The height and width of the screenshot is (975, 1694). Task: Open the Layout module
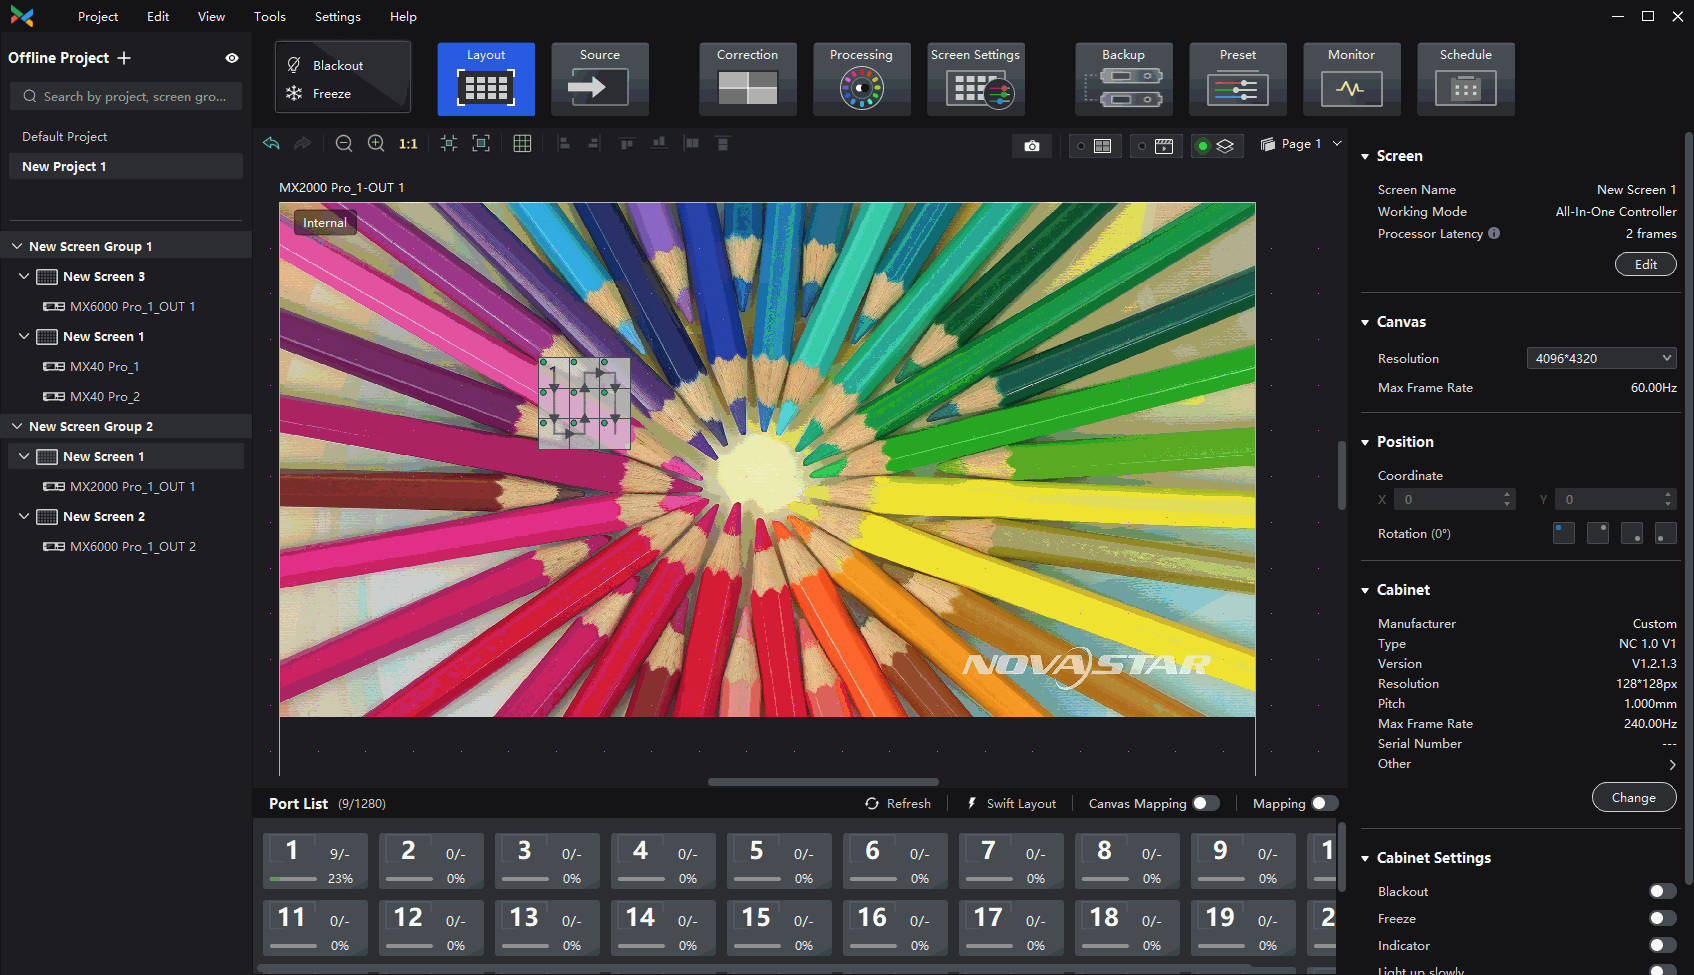[x=486, y=79]
